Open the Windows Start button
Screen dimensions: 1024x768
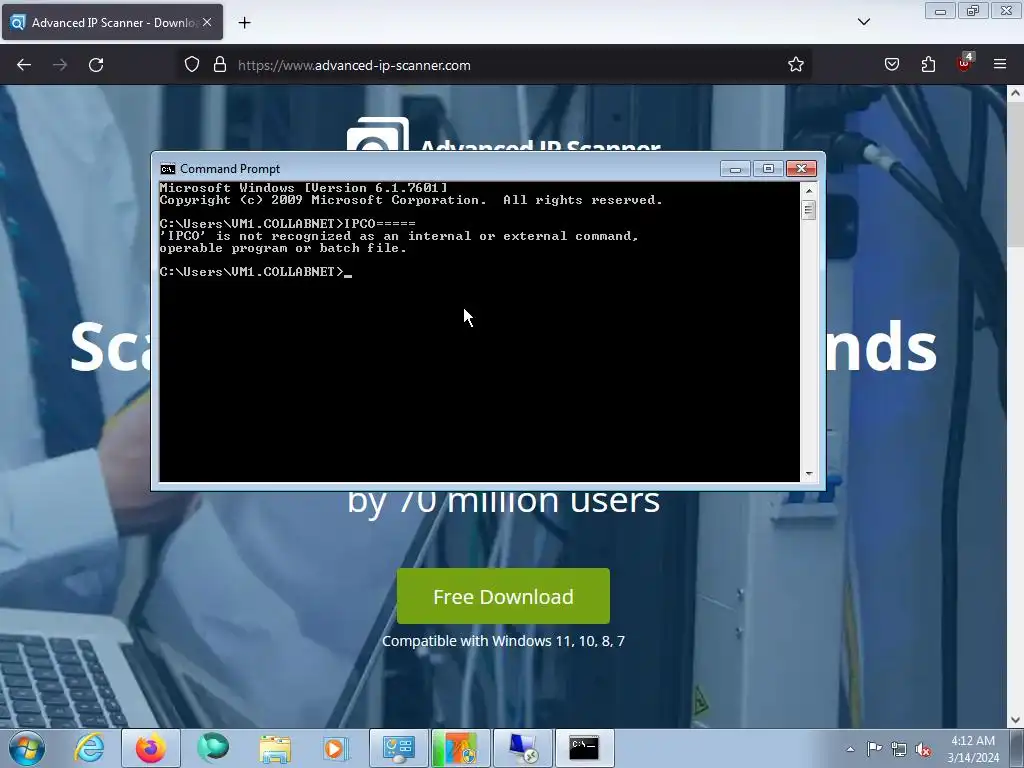tap(27, 748)
